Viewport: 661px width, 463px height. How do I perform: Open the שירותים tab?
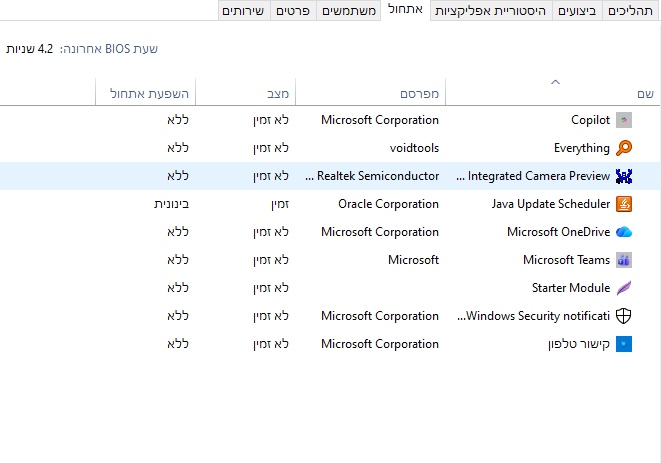pos(243,11)
